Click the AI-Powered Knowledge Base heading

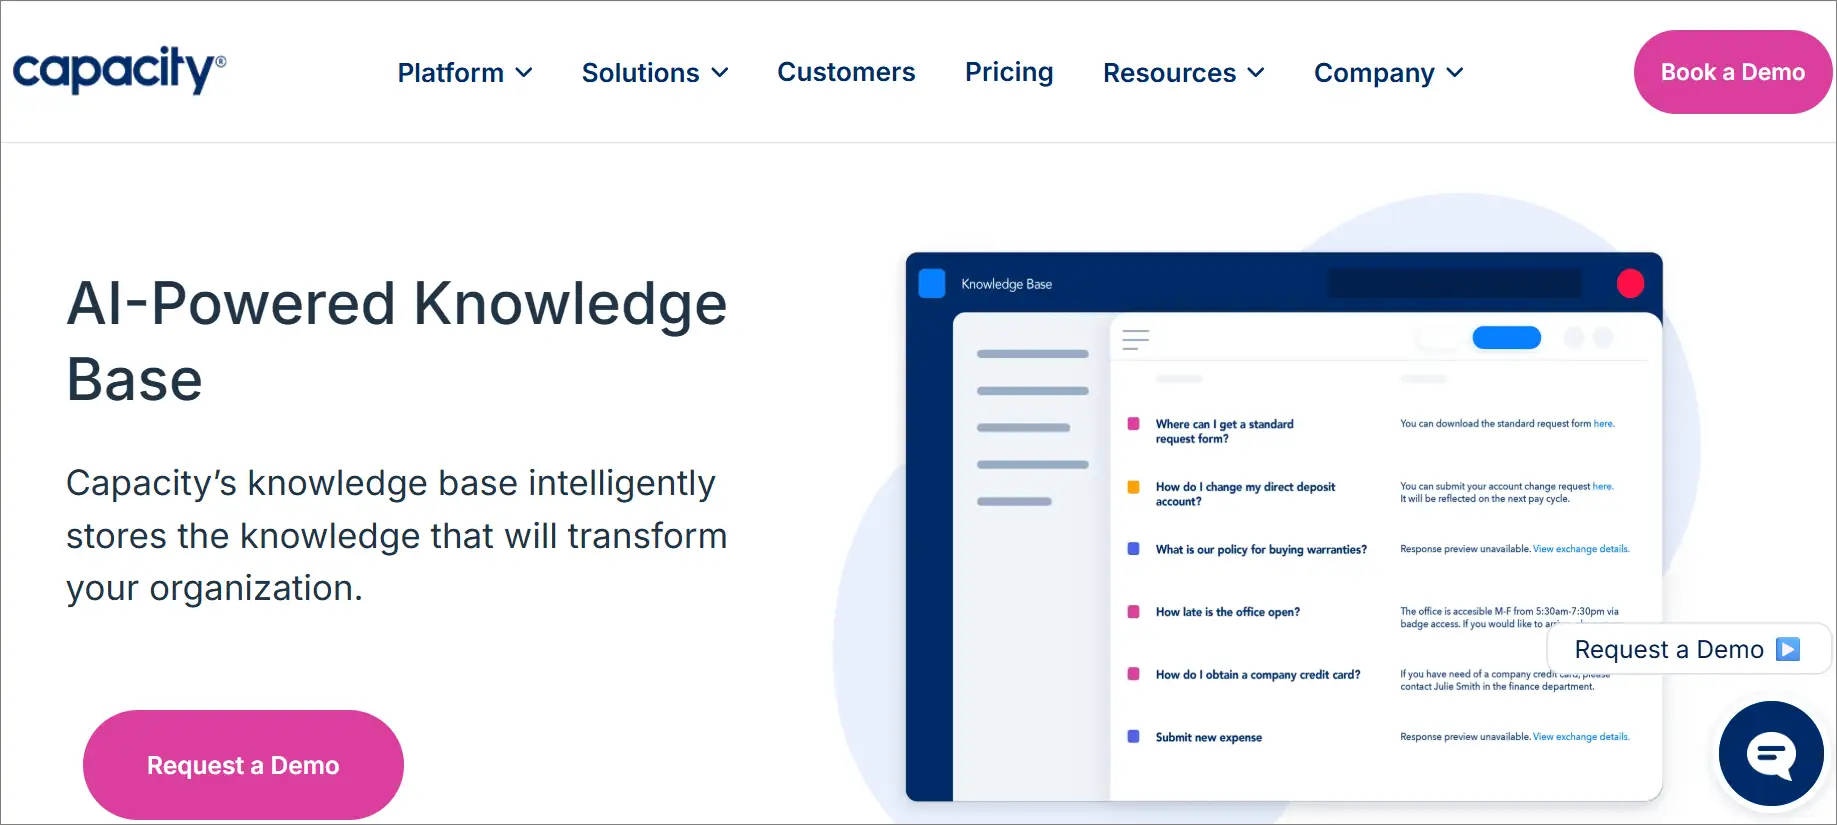397,341
